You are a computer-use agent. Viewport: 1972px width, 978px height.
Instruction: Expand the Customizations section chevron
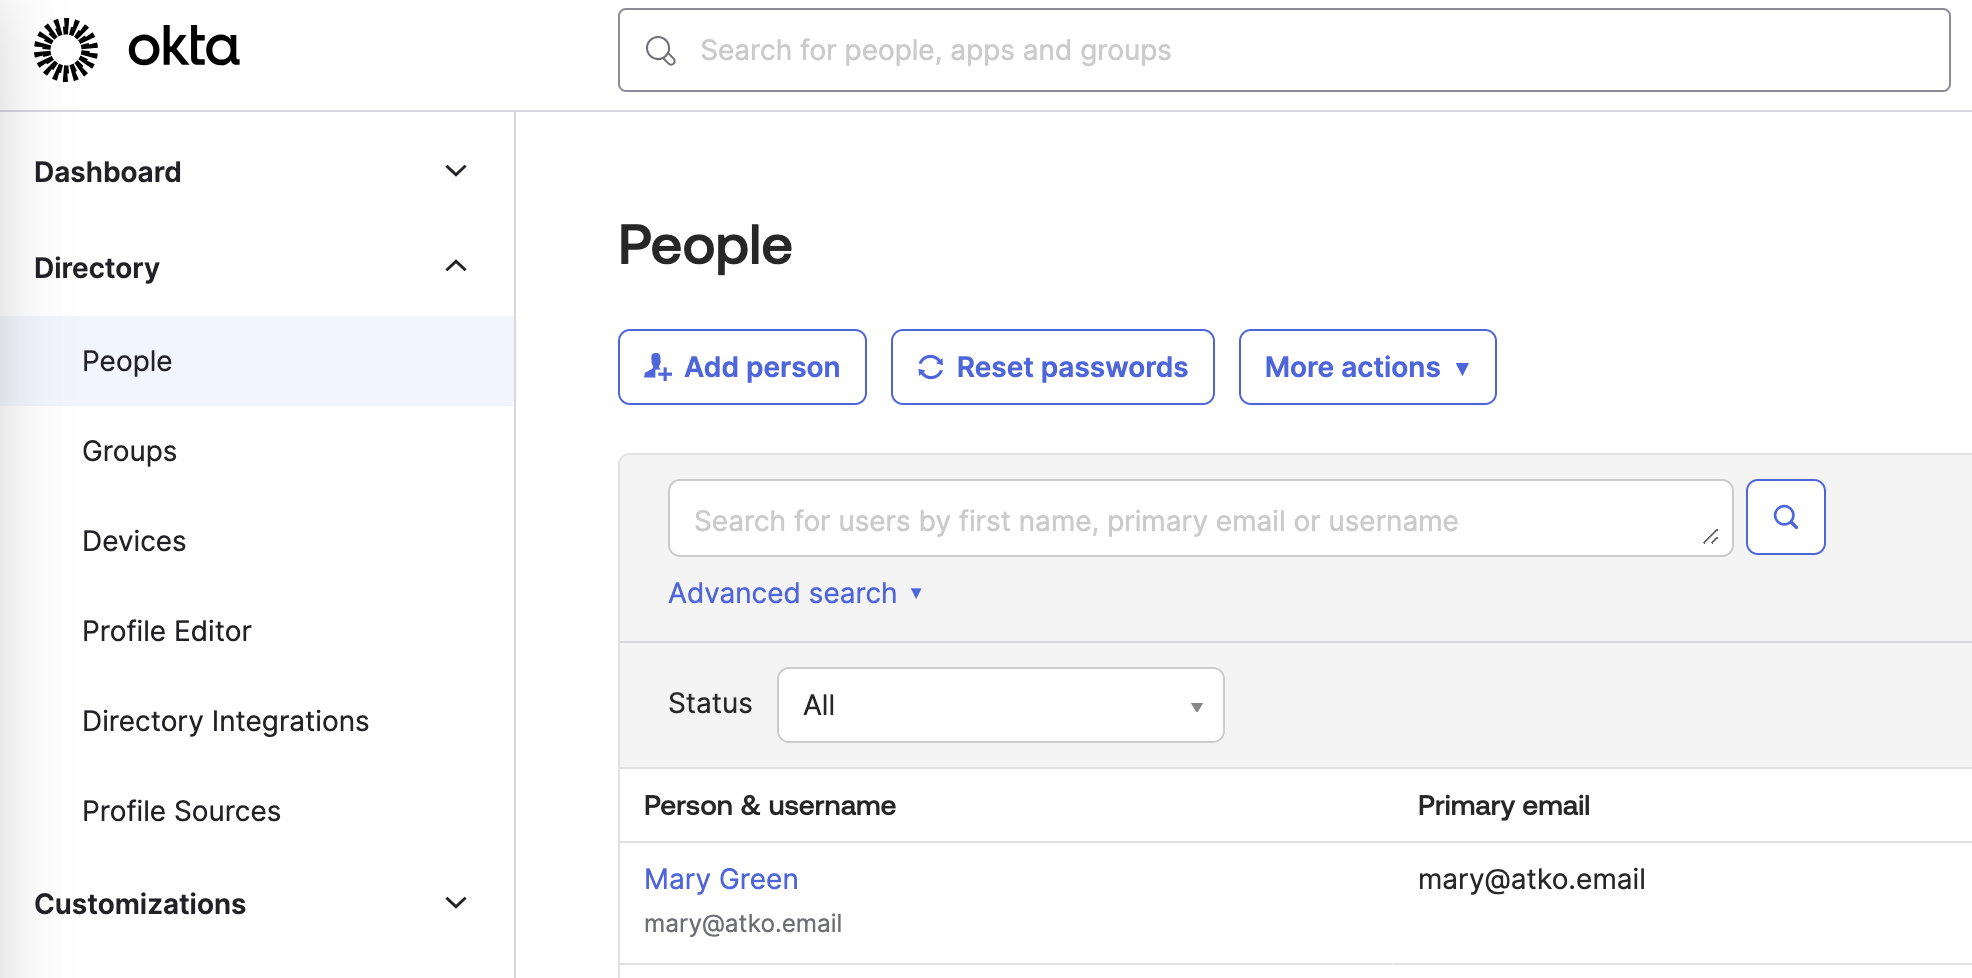click(456, 903)
